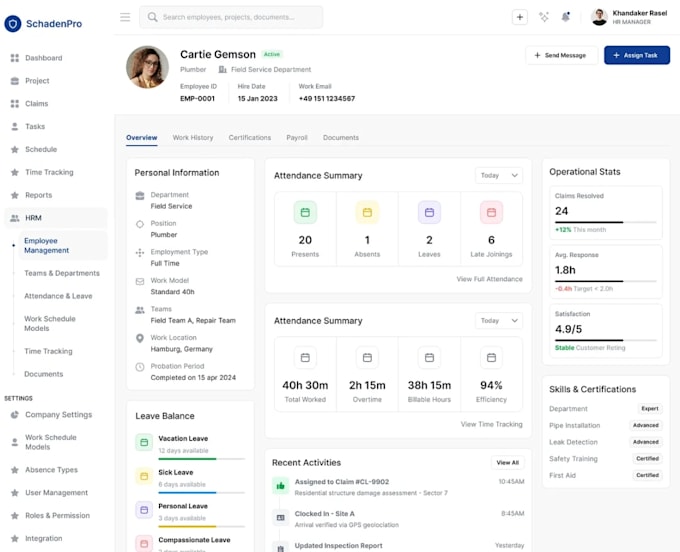Click the plus icon in top bar

pos(520,17)
